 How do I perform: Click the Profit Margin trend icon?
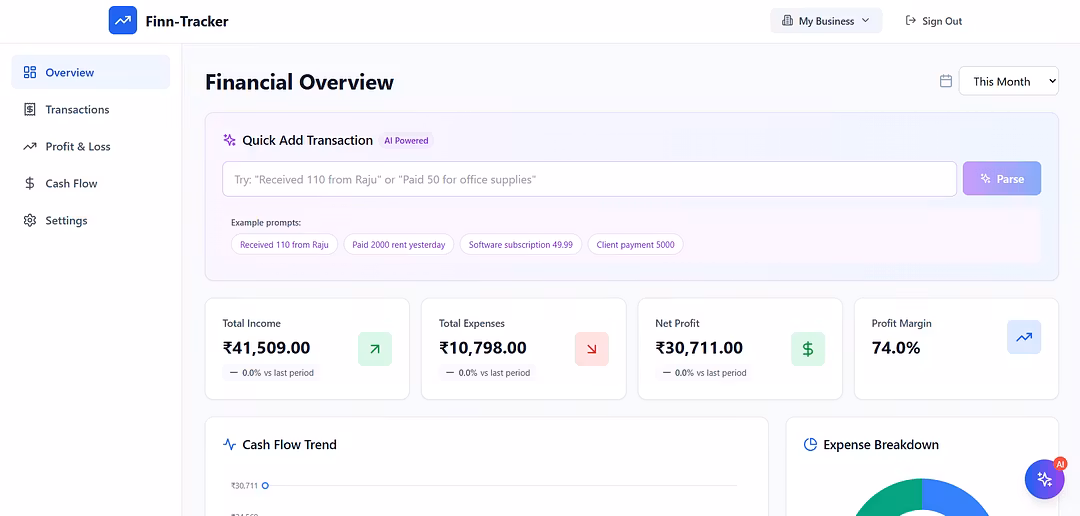pos(1024,337)
